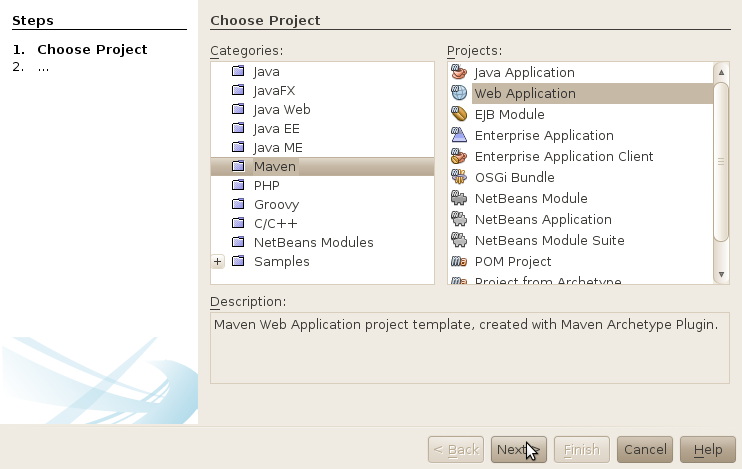
Task: Select the C/C++ category label
Action: 275,223
